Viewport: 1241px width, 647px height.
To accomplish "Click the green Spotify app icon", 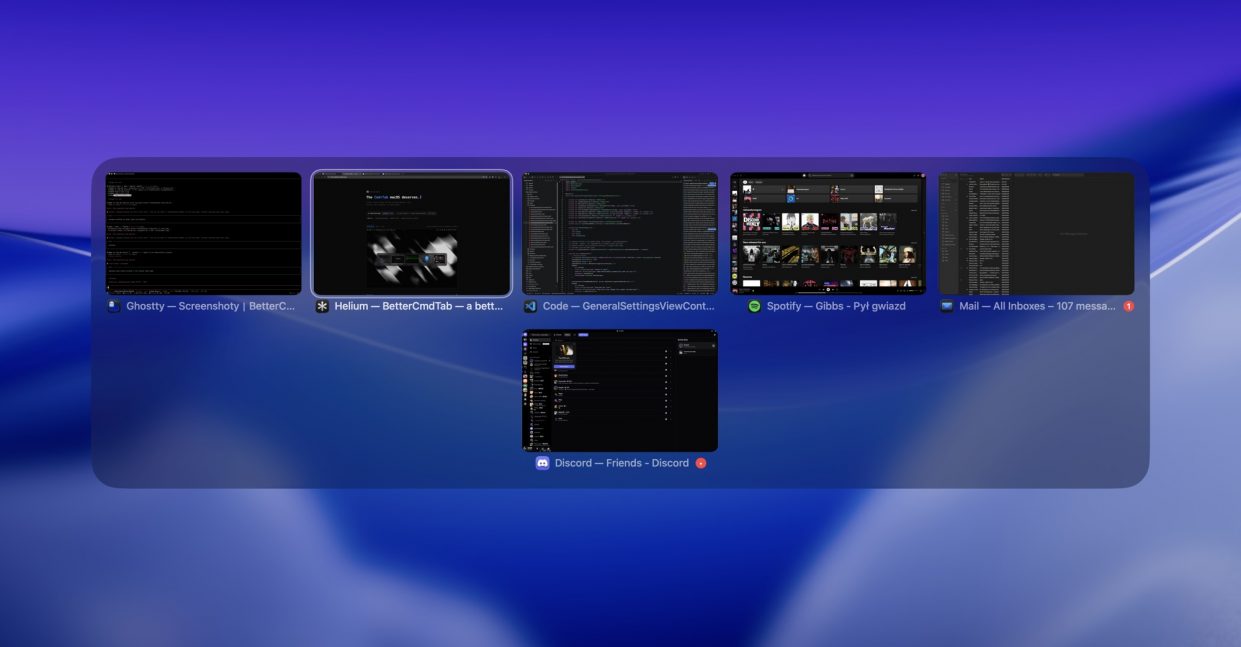I will (755, 306).
